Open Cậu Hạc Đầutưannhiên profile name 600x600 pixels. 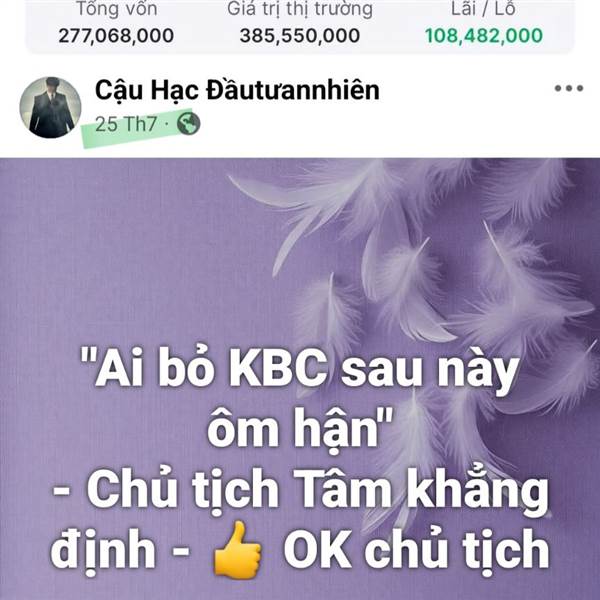pyautogui.click(x=237, y=90)
